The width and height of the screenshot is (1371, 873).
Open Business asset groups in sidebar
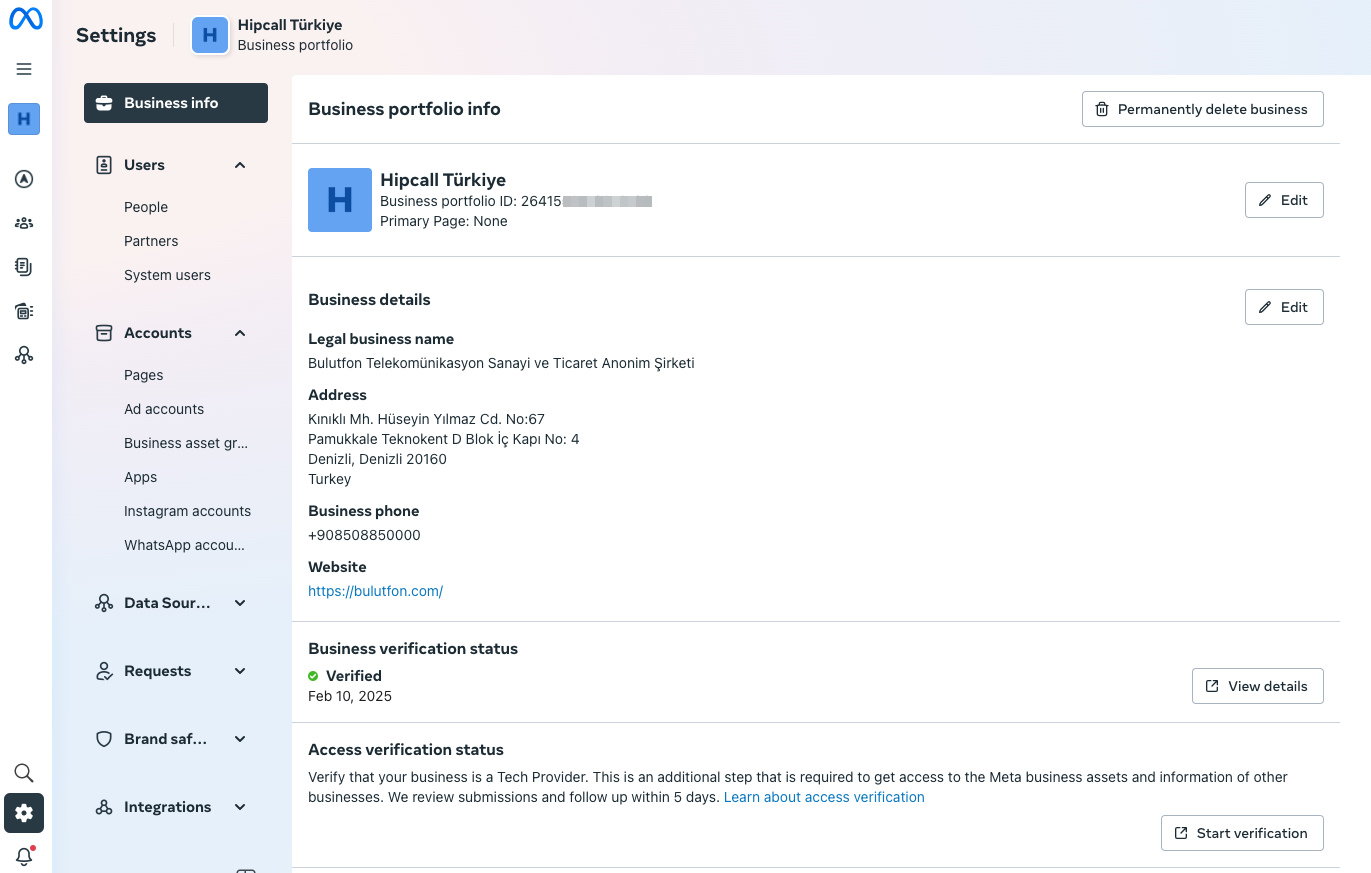(x=186, y=443)
